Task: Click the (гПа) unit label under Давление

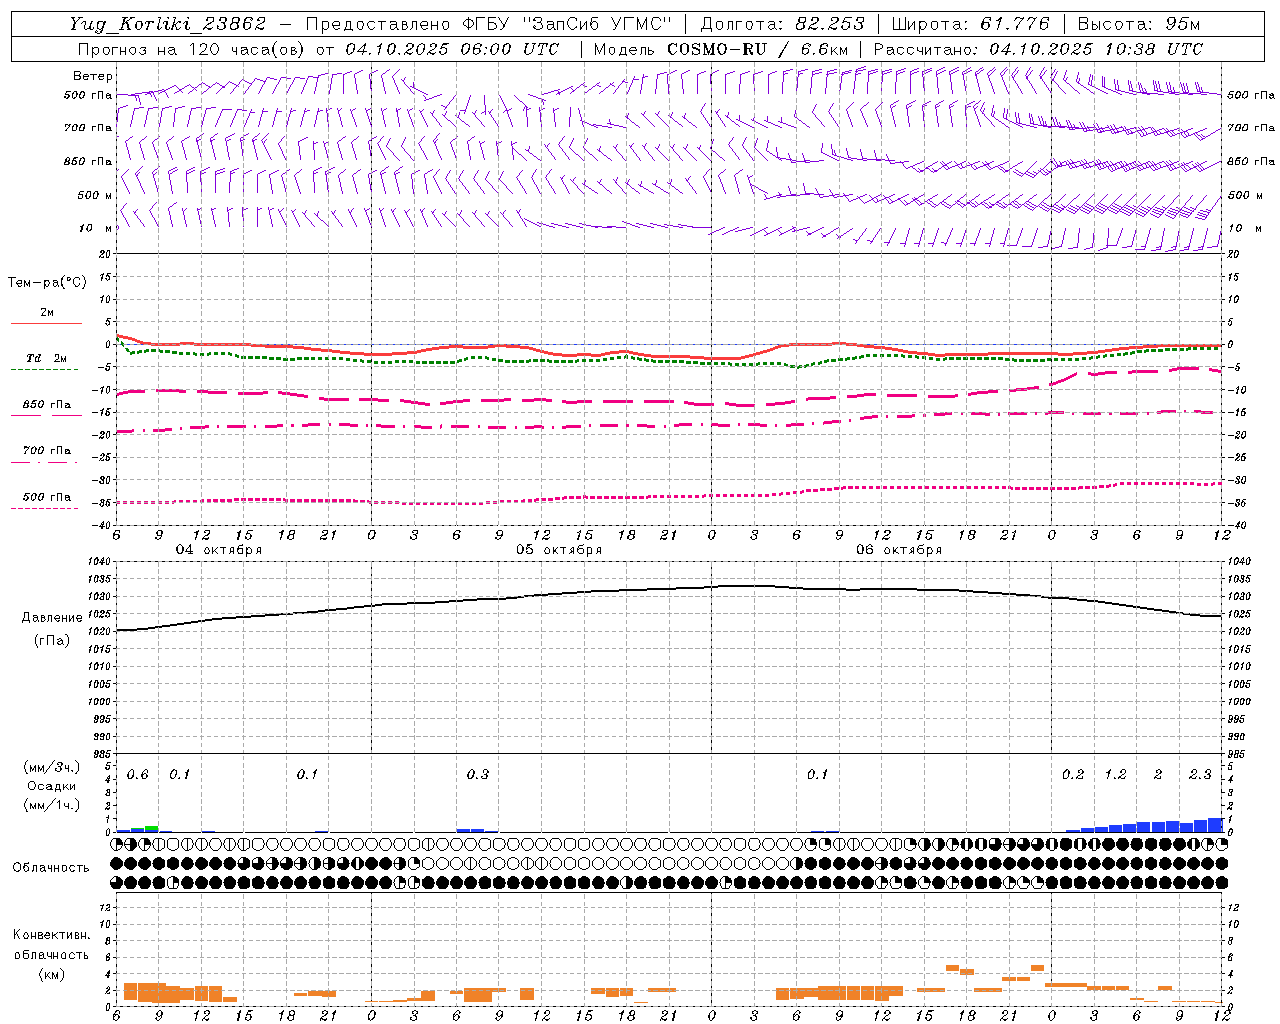Action: (x=52, y=640)
